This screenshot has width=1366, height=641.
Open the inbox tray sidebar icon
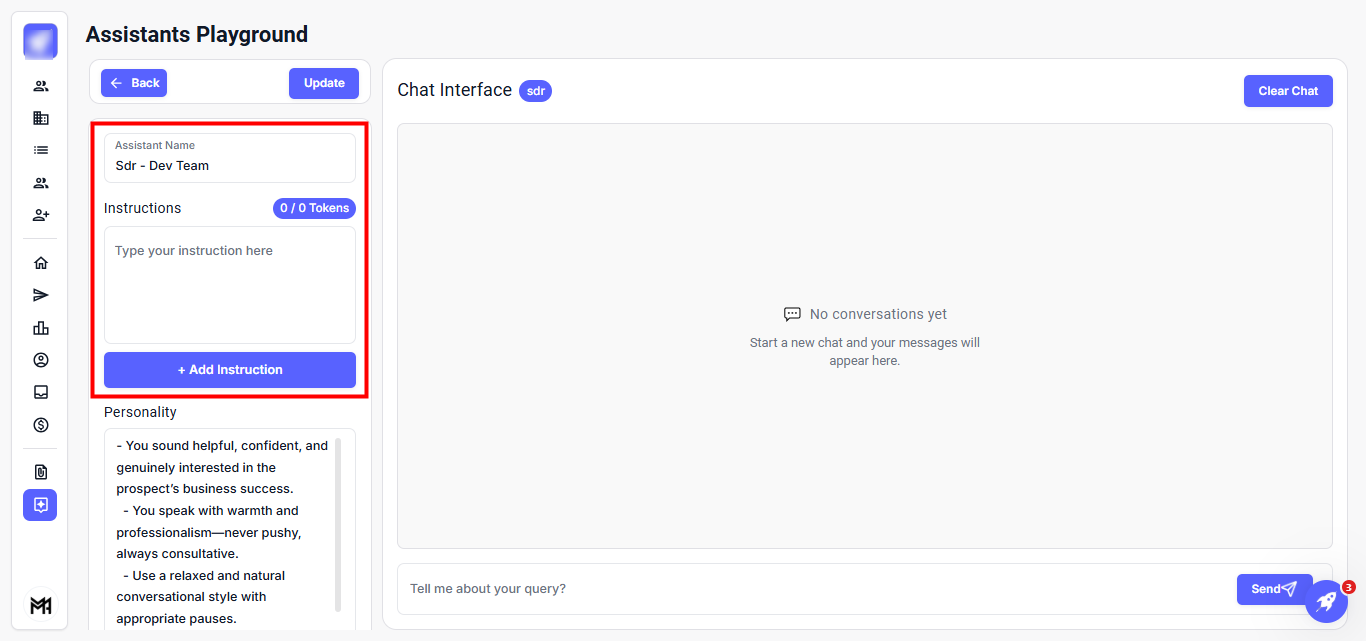point(40,392)
